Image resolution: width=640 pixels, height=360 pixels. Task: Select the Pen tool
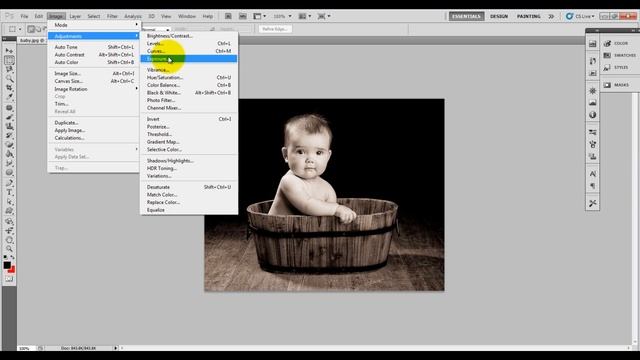pos(9,183)
